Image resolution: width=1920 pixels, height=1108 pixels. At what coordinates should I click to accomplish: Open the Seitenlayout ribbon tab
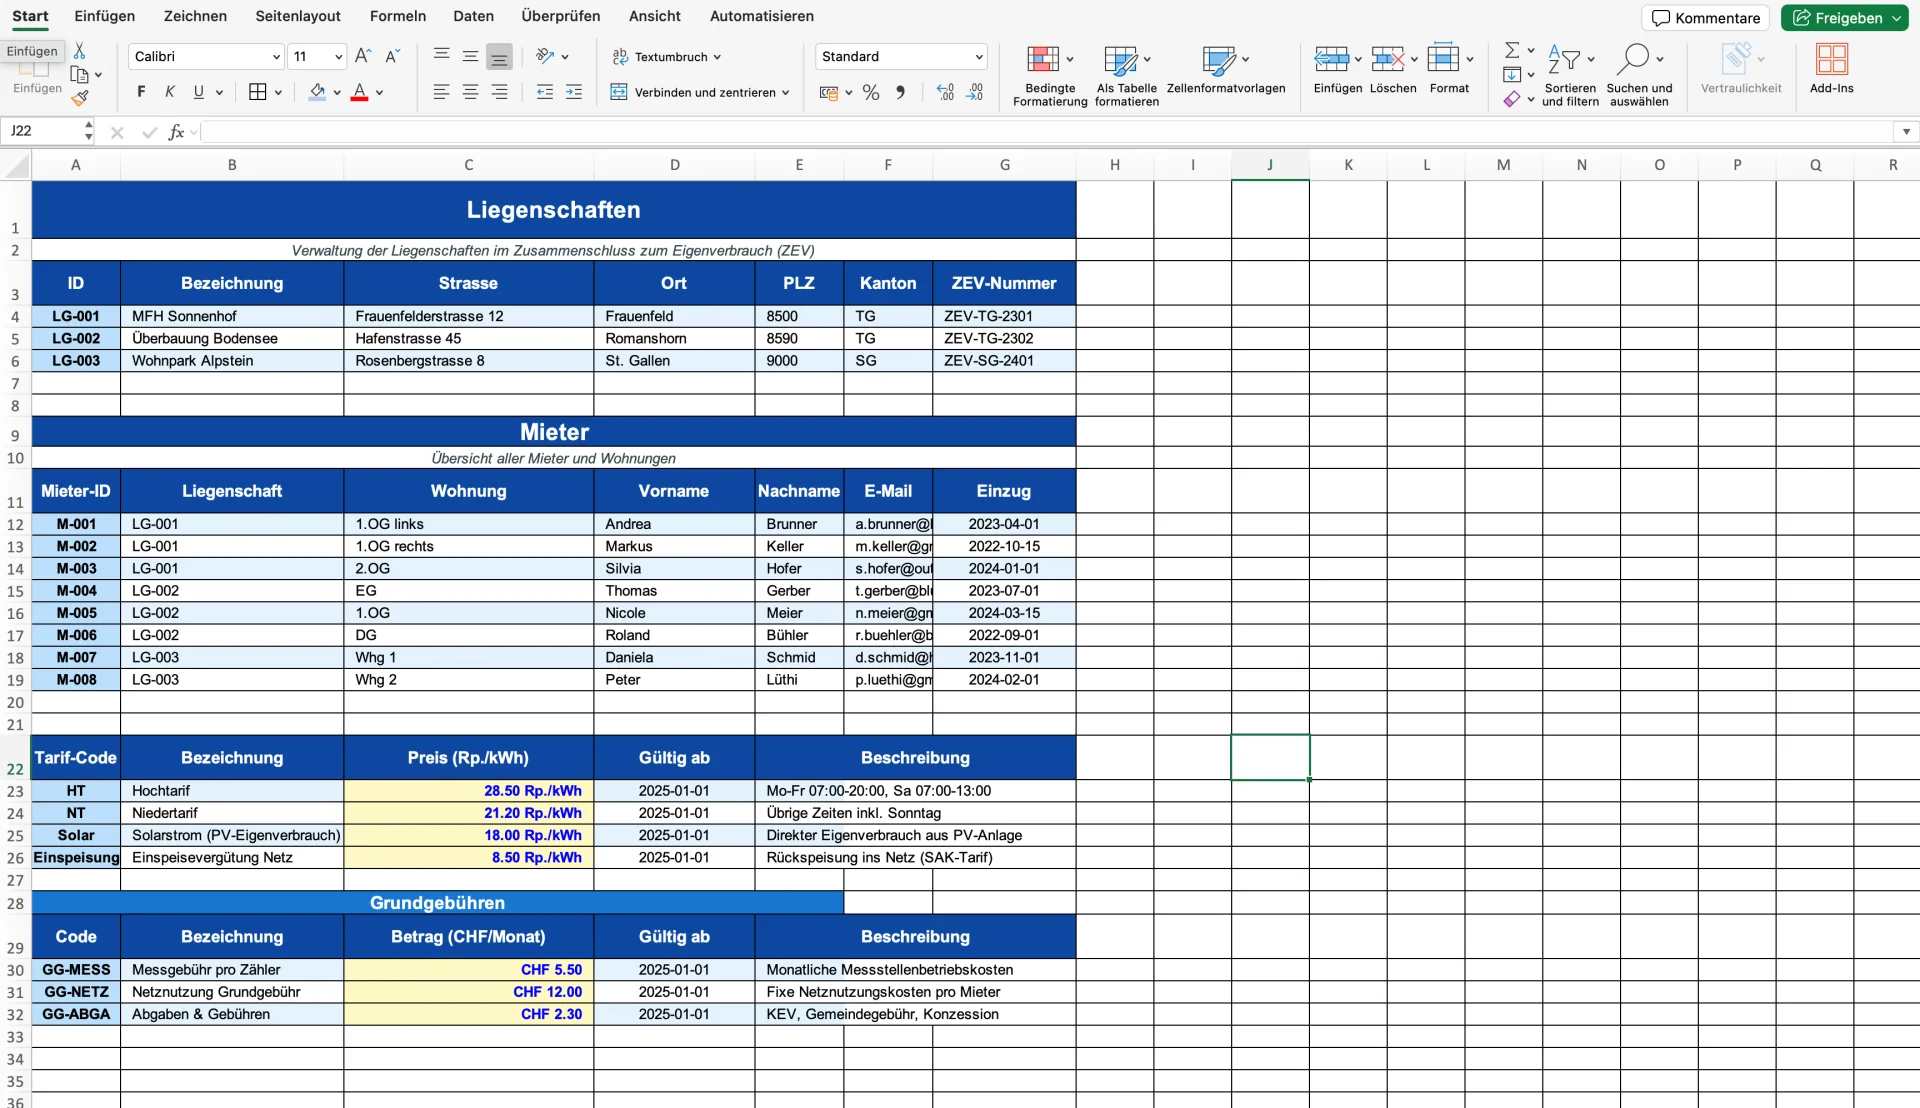(x=298, y=16)
